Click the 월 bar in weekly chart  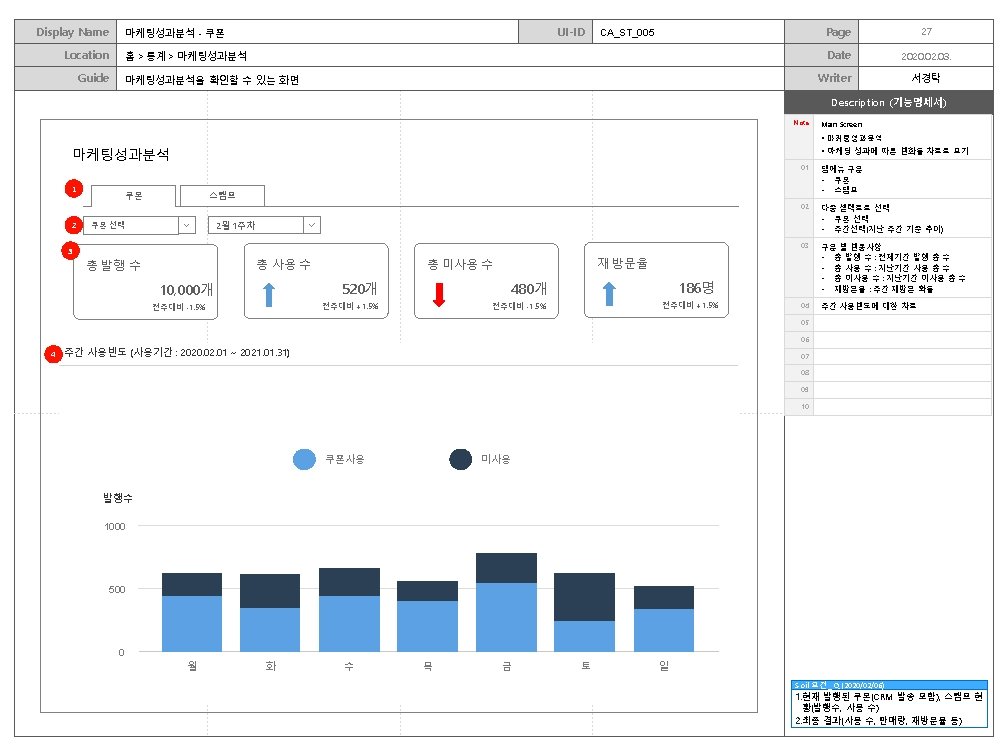[192, 612]
